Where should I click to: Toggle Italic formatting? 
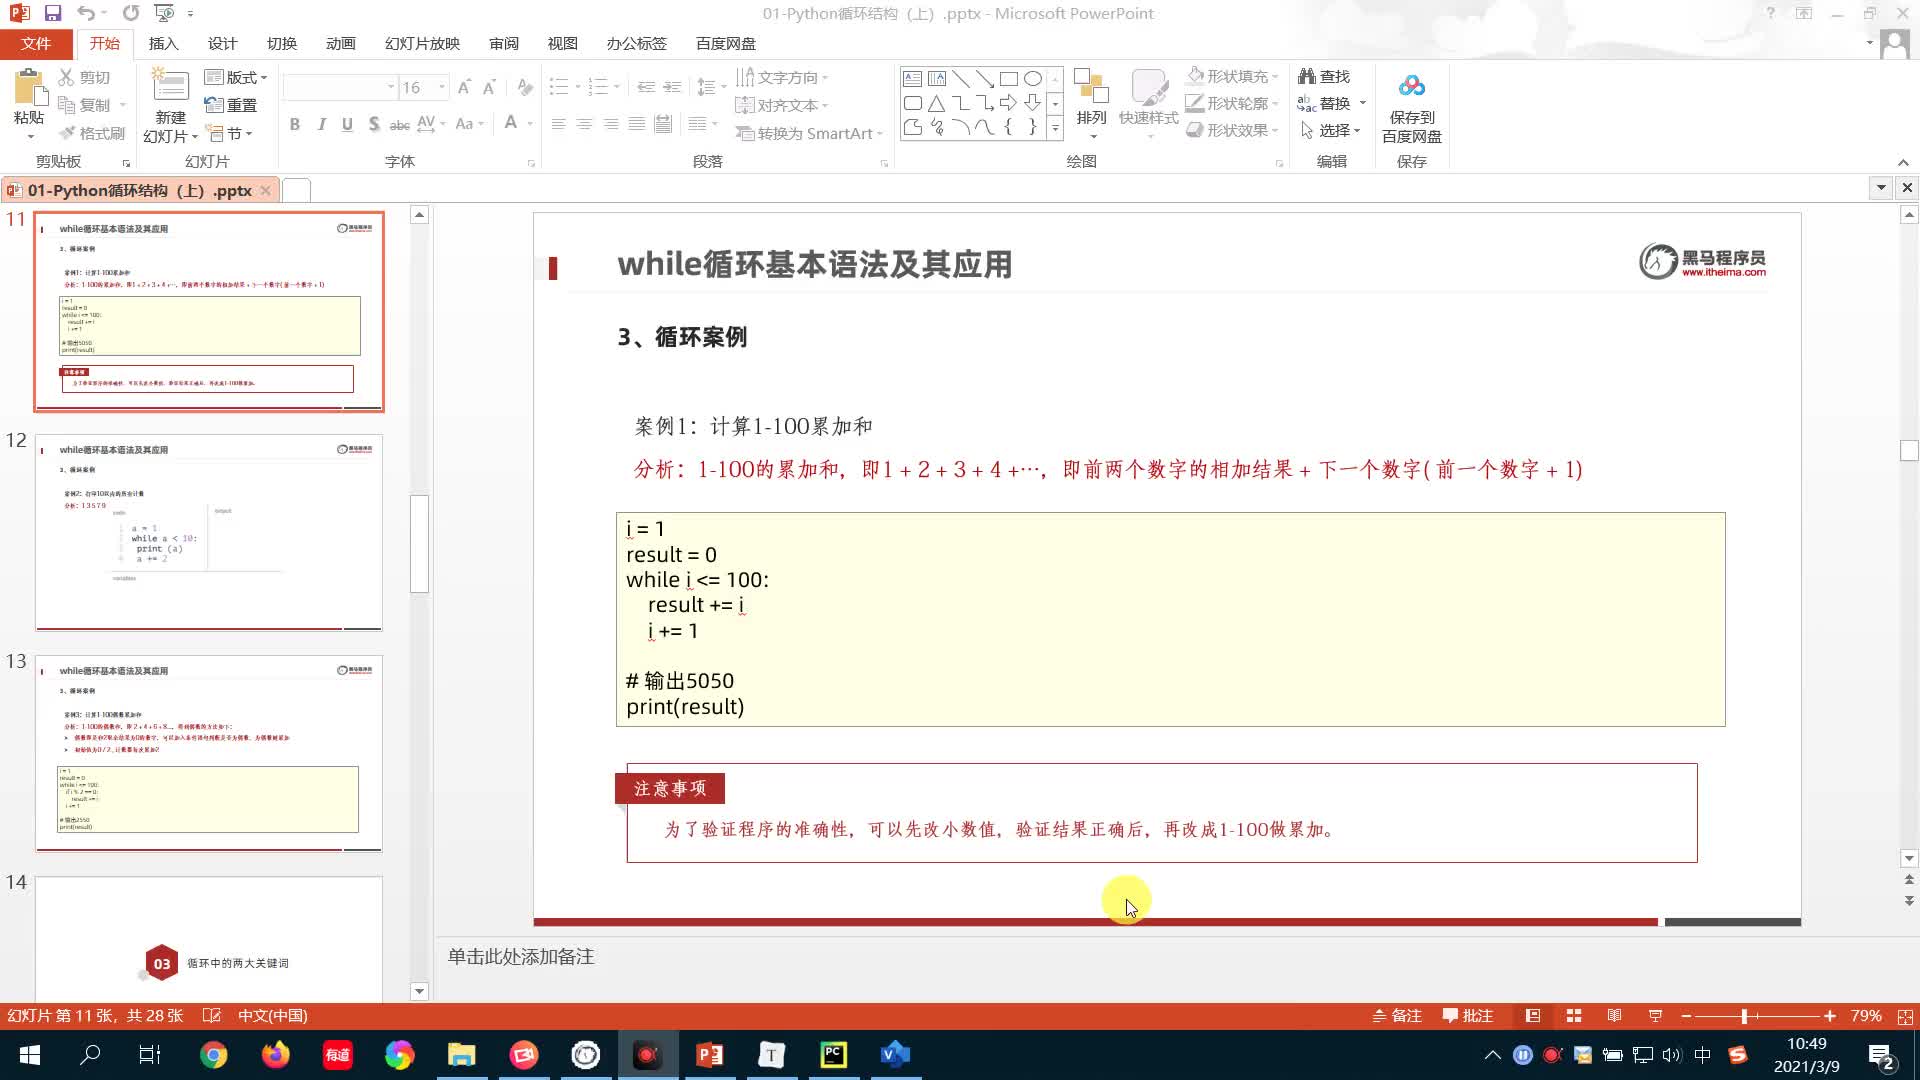click(x=321, y=124)
